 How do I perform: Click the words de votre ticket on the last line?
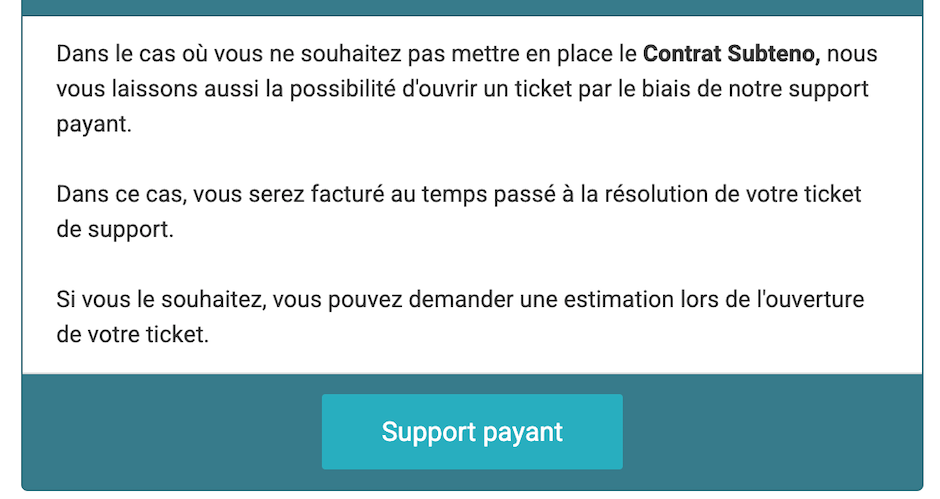tap(132, 335)
